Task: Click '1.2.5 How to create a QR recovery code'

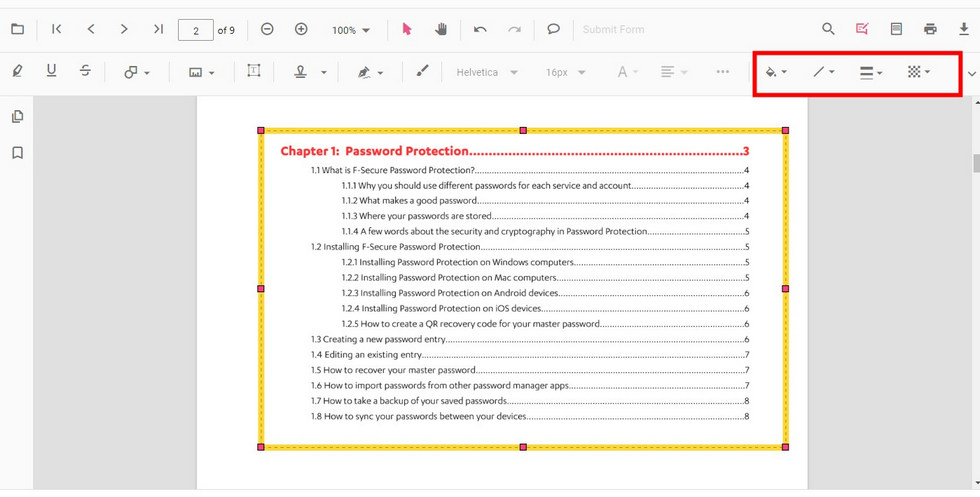Action: click(471, 324)
